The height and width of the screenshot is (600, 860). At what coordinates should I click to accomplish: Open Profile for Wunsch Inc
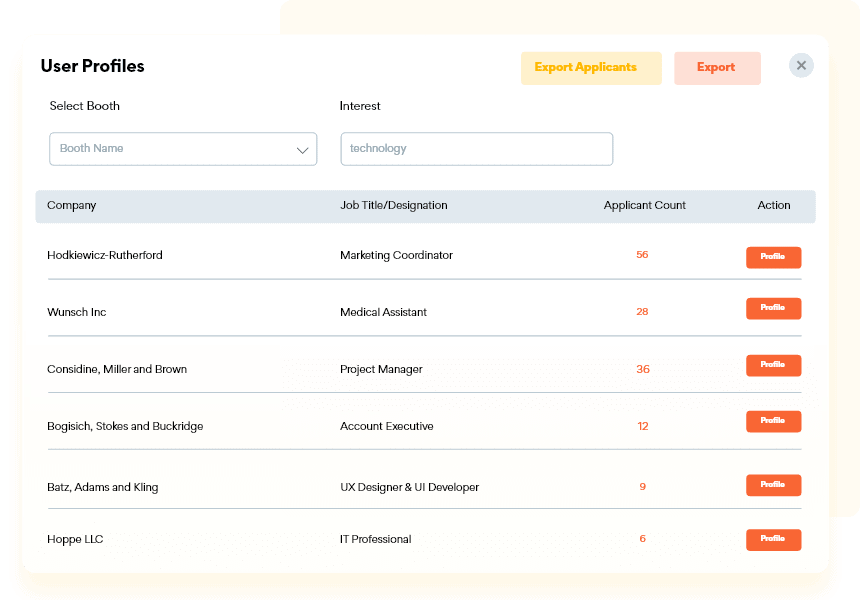[773, 308]
